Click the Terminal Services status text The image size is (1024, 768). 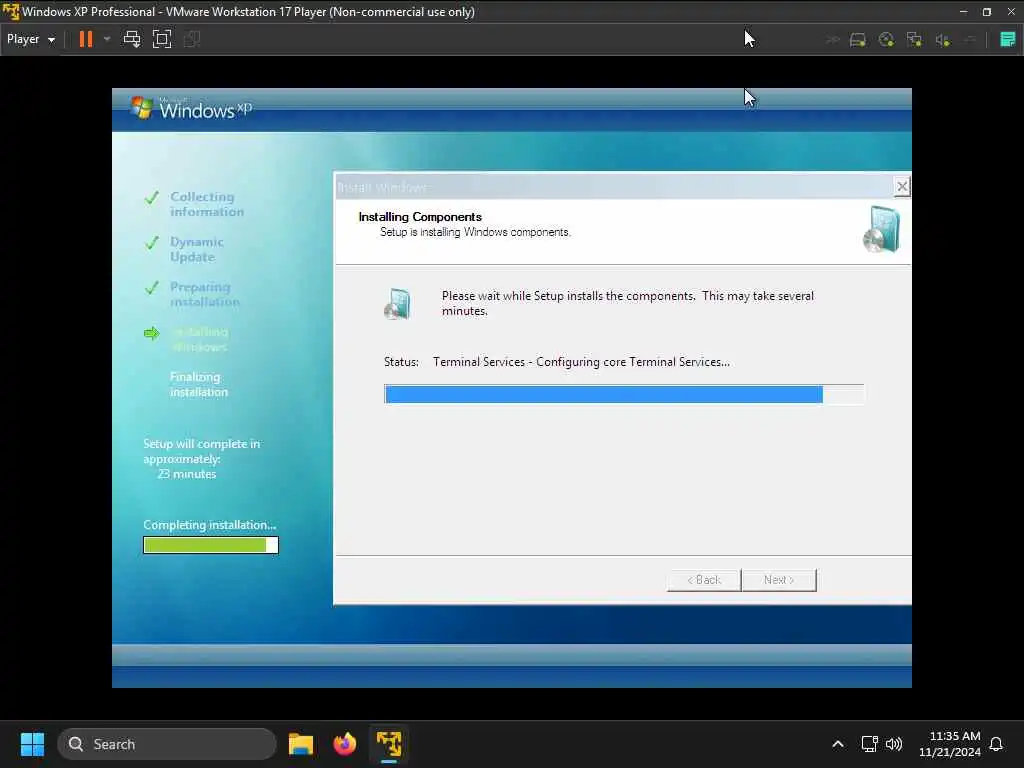581,362
